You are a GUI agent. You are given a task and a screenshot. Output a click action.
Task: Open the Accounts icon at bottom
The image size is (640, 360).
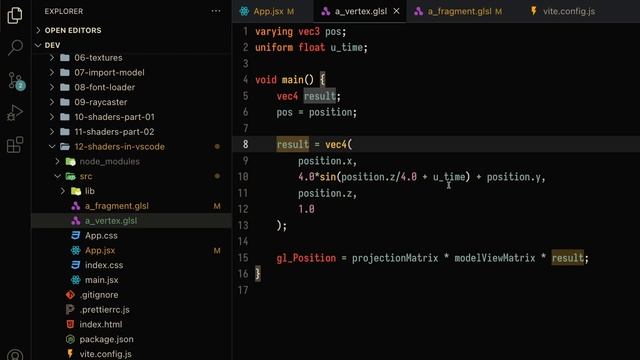point(15,355)
